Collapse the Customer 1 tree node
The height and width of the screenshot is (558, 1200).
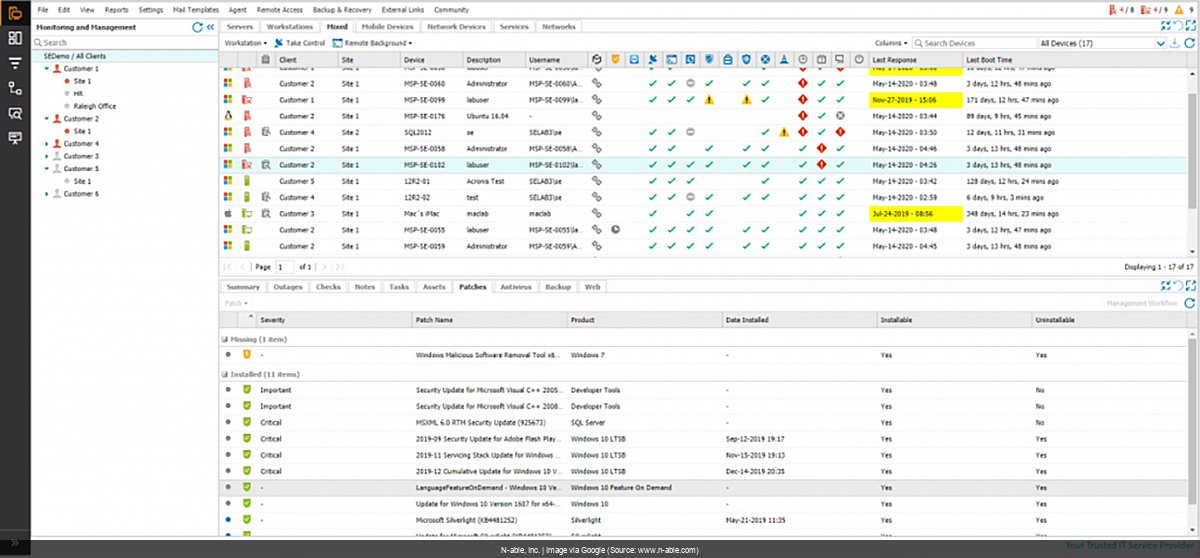coord(46,69)
